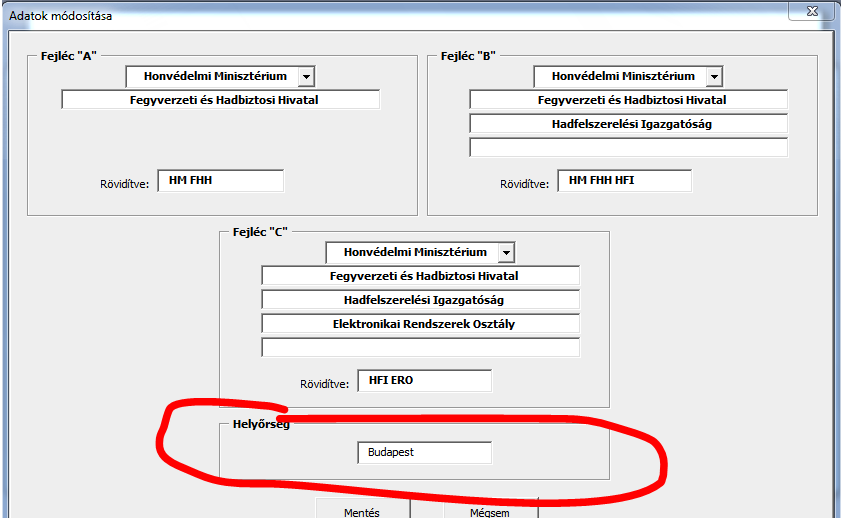This screenshot has width=841, height=518.
Task: Open the Fejléc "A" ministry dropdown arrow
Action: click(306, 76)
